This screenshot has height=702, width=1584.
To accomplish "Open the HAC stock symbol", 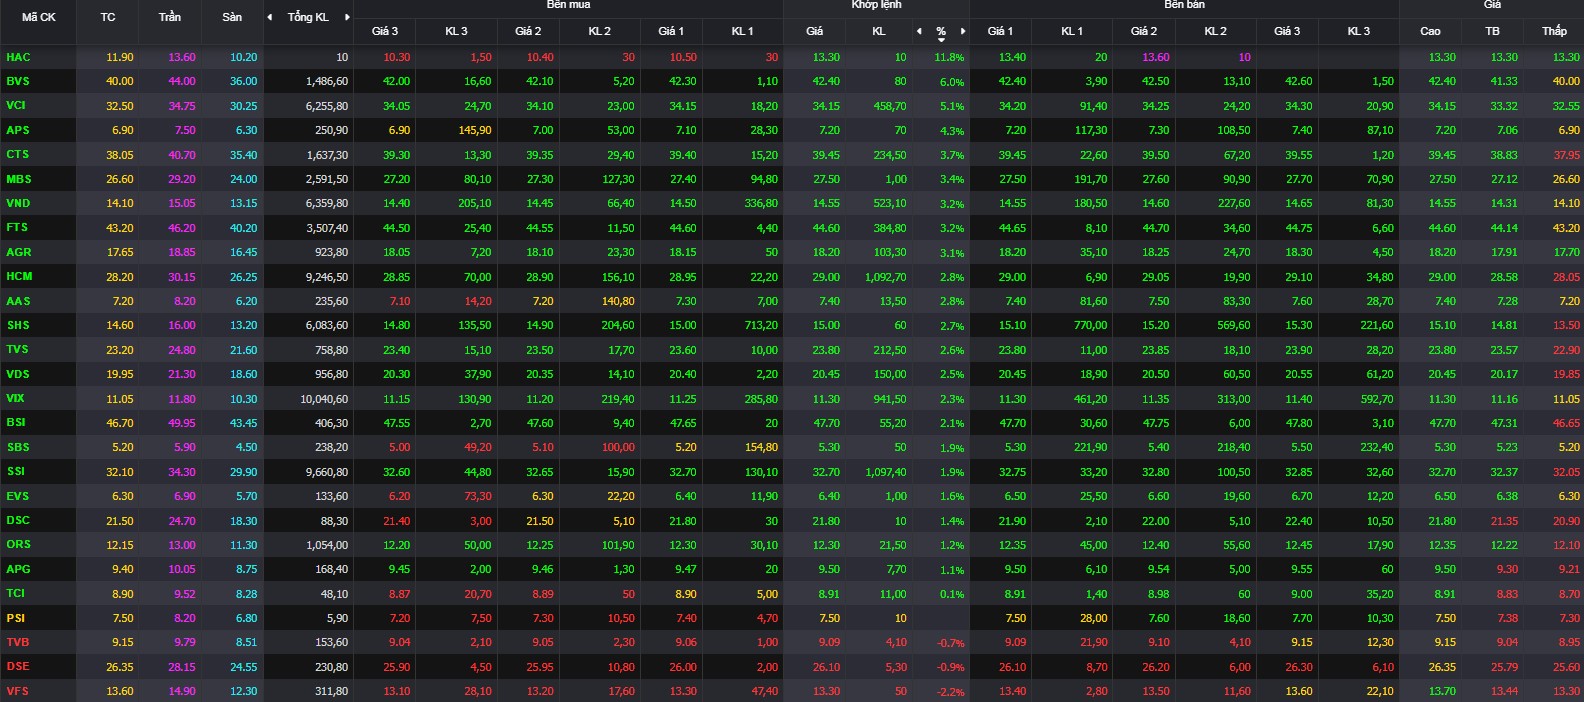I will (x=18, y=57).
